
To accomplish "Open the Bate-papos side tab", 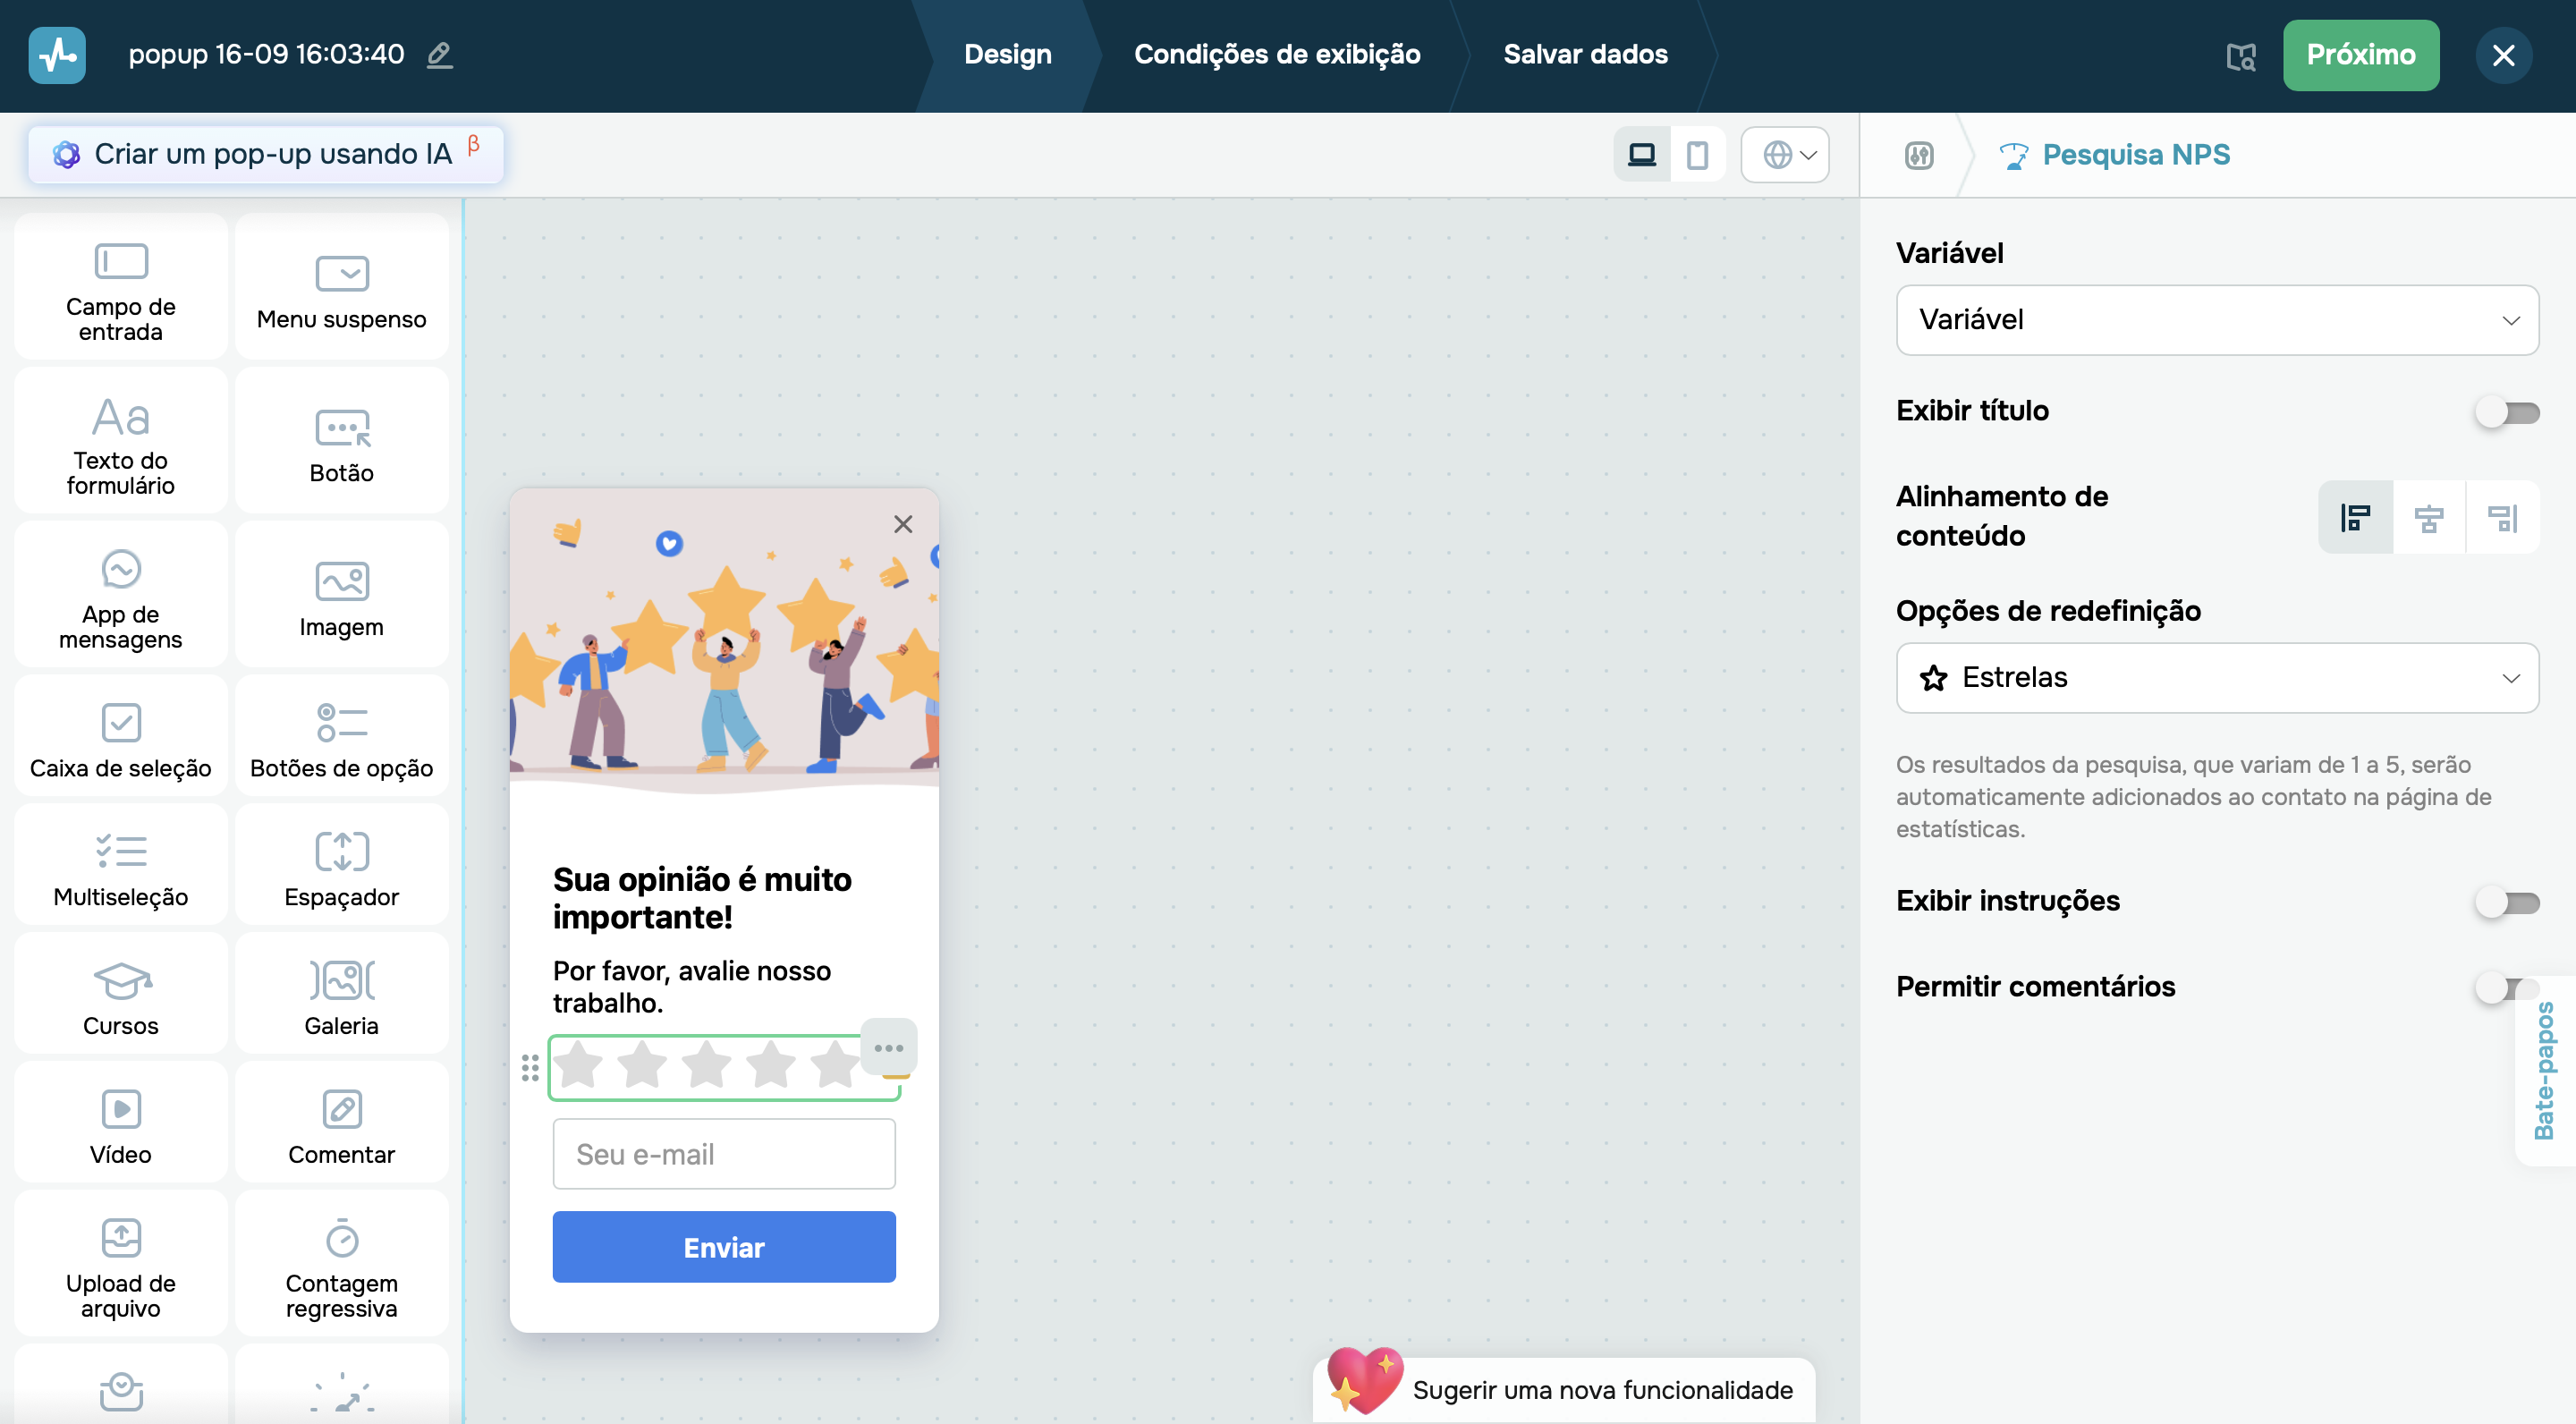I will [x=2545, y=1070].
